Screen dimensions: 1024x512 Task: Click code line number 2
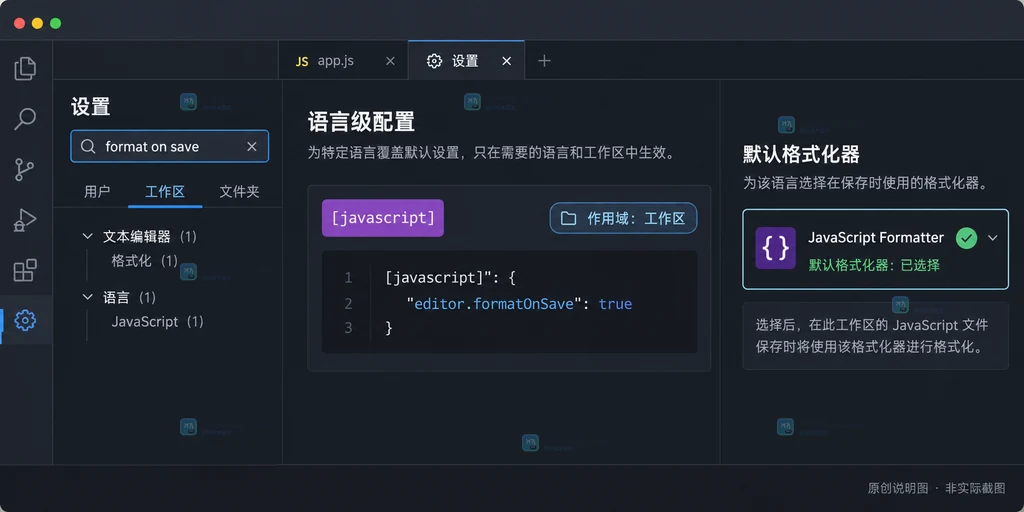348,304
